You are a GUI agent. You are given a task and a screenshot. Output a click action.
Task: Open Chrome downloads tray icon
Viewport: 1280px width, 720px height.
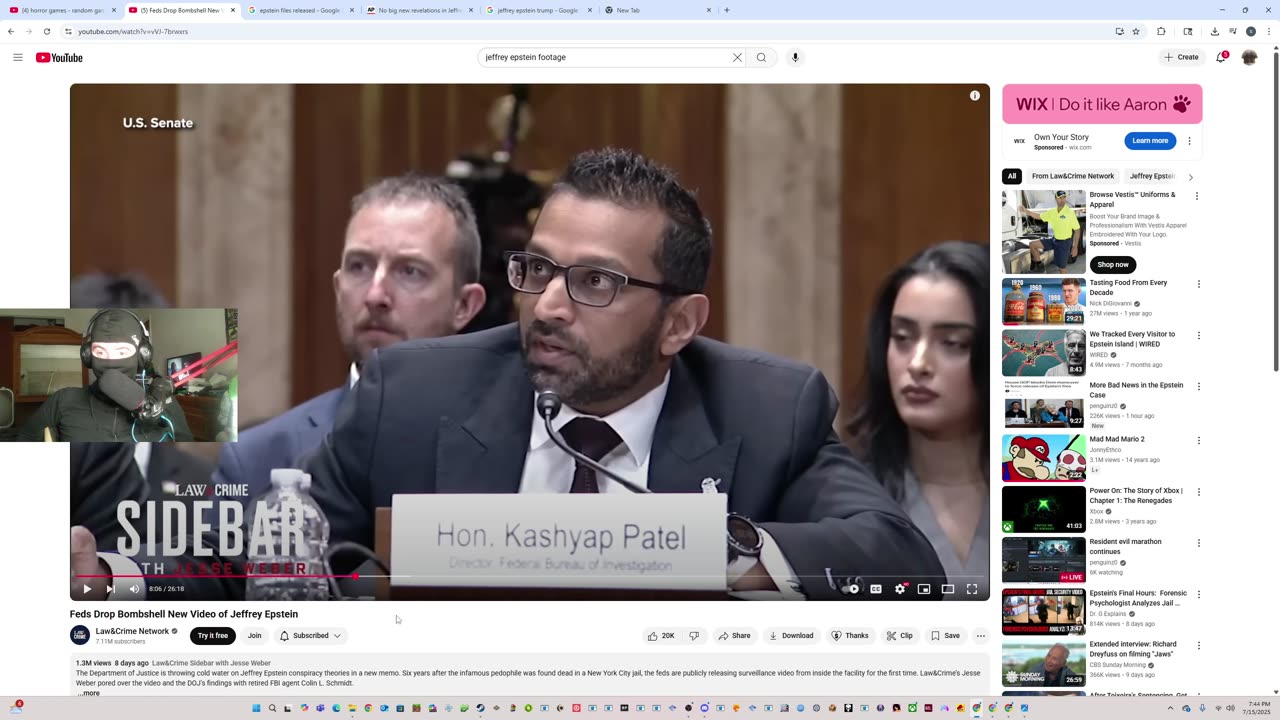pos(1214,31)
